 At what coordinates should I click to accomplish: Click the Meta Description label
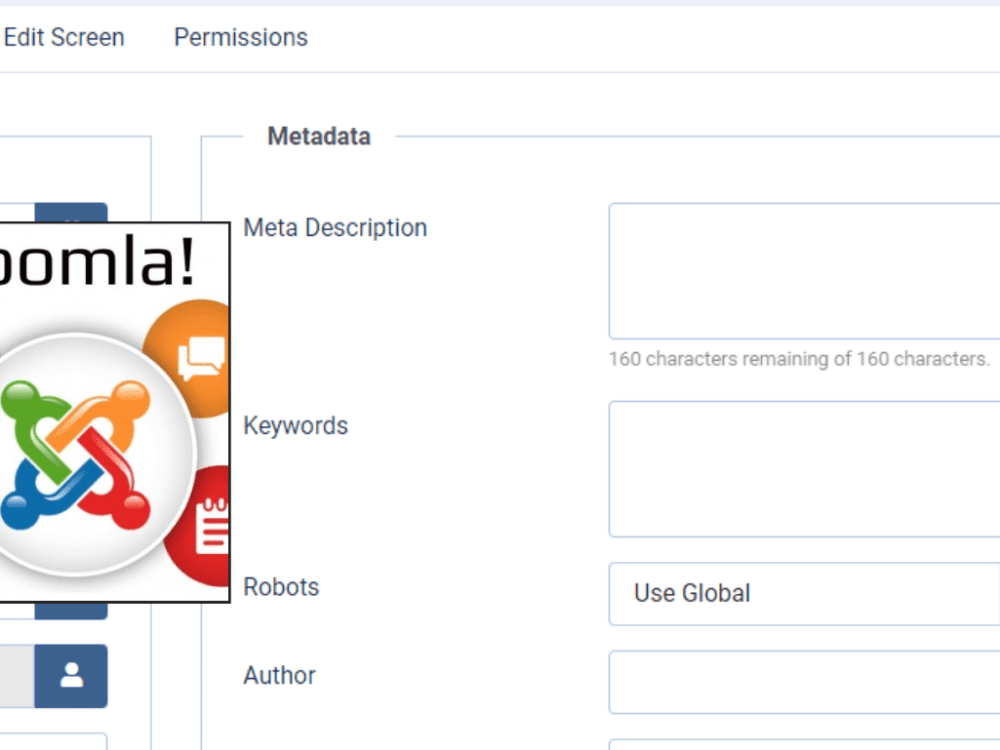(335, 228)
